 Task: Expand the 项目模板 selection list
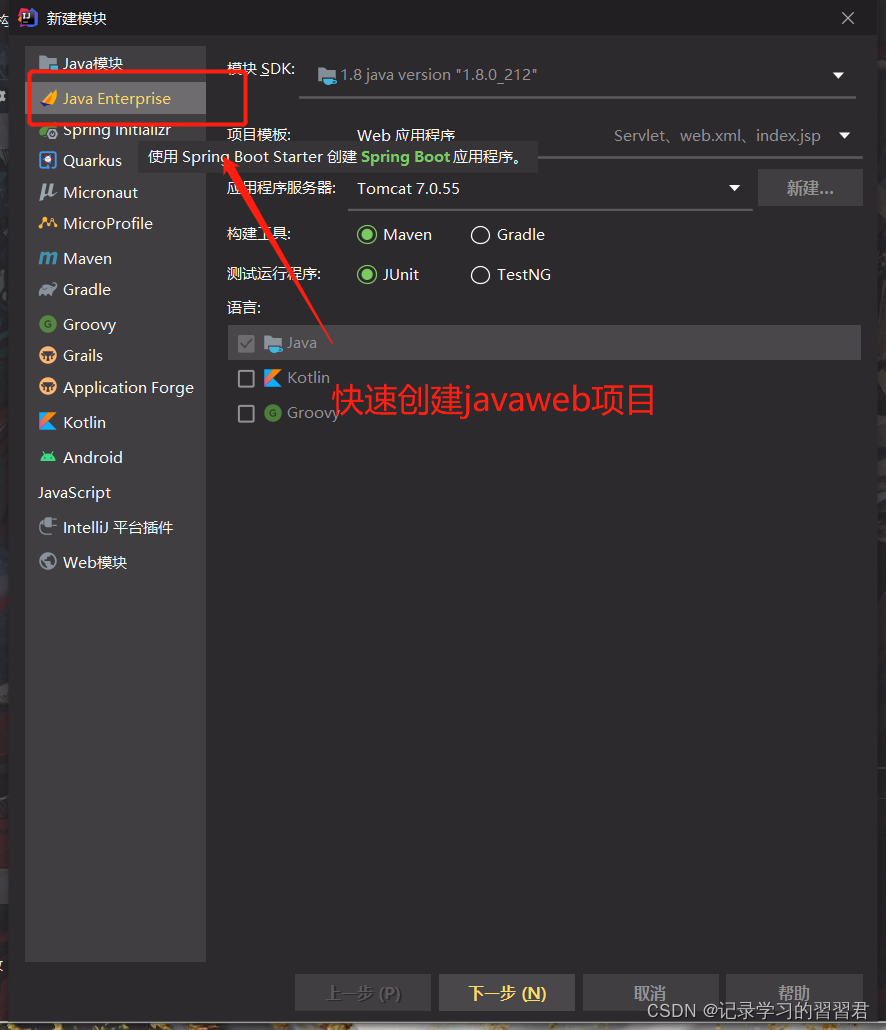843,135
